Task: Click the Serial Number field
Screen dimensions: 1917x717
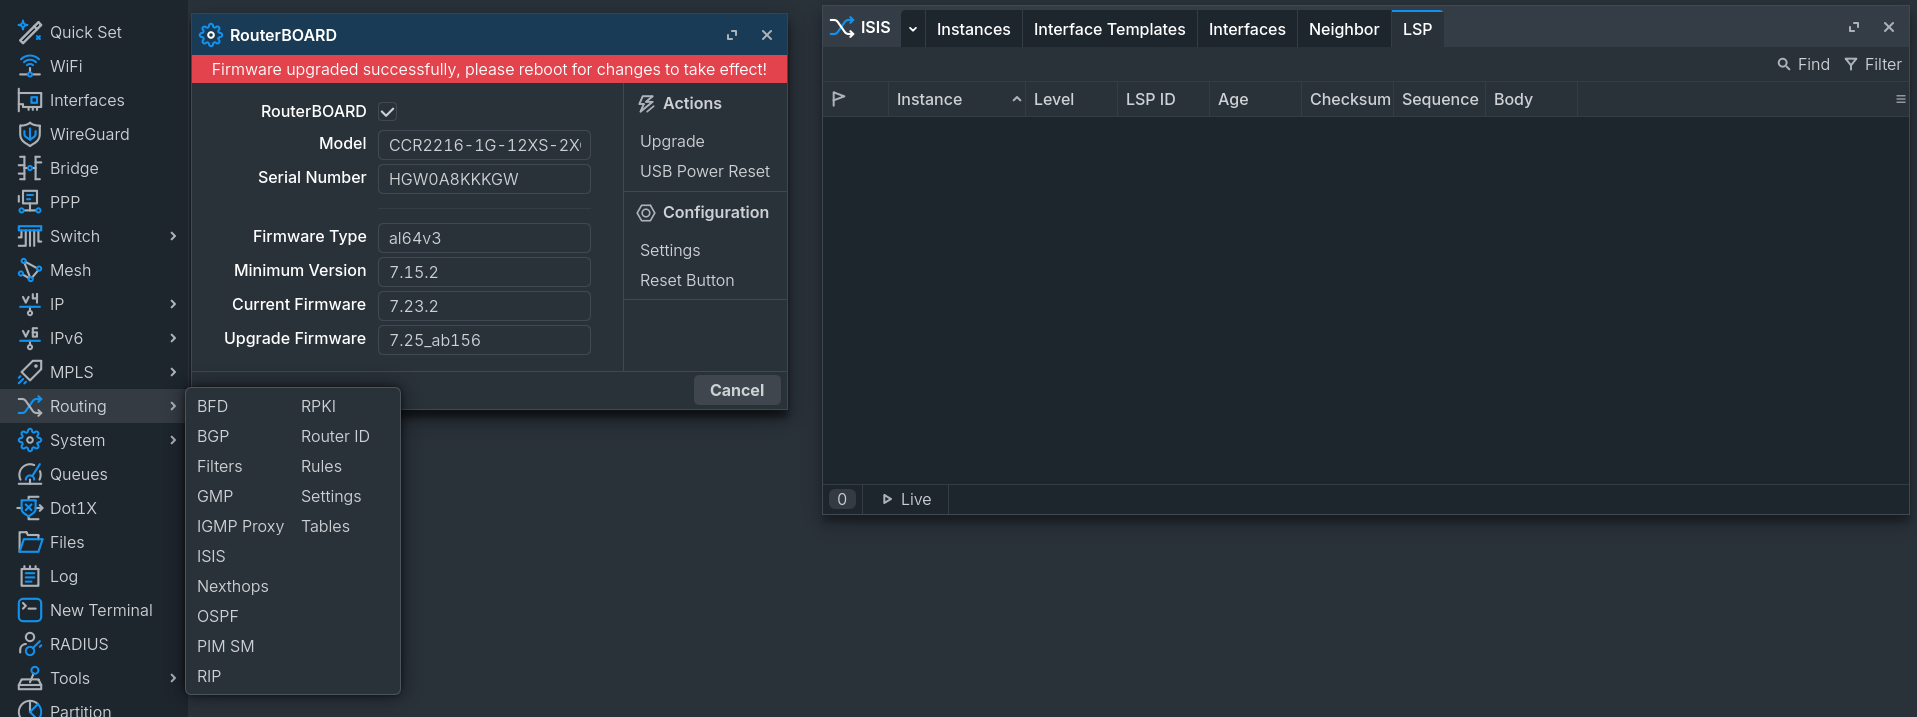Action: point(484,179)
